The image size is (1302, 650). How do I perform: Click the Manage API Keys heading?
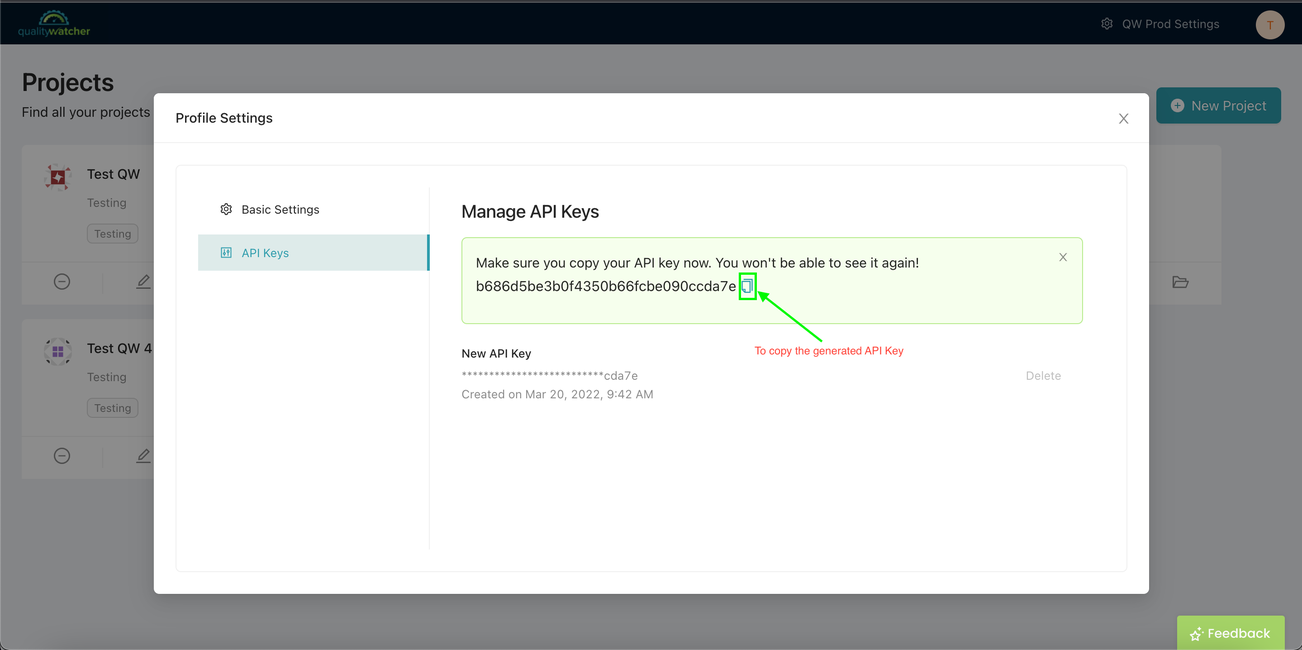pos(530,212)
